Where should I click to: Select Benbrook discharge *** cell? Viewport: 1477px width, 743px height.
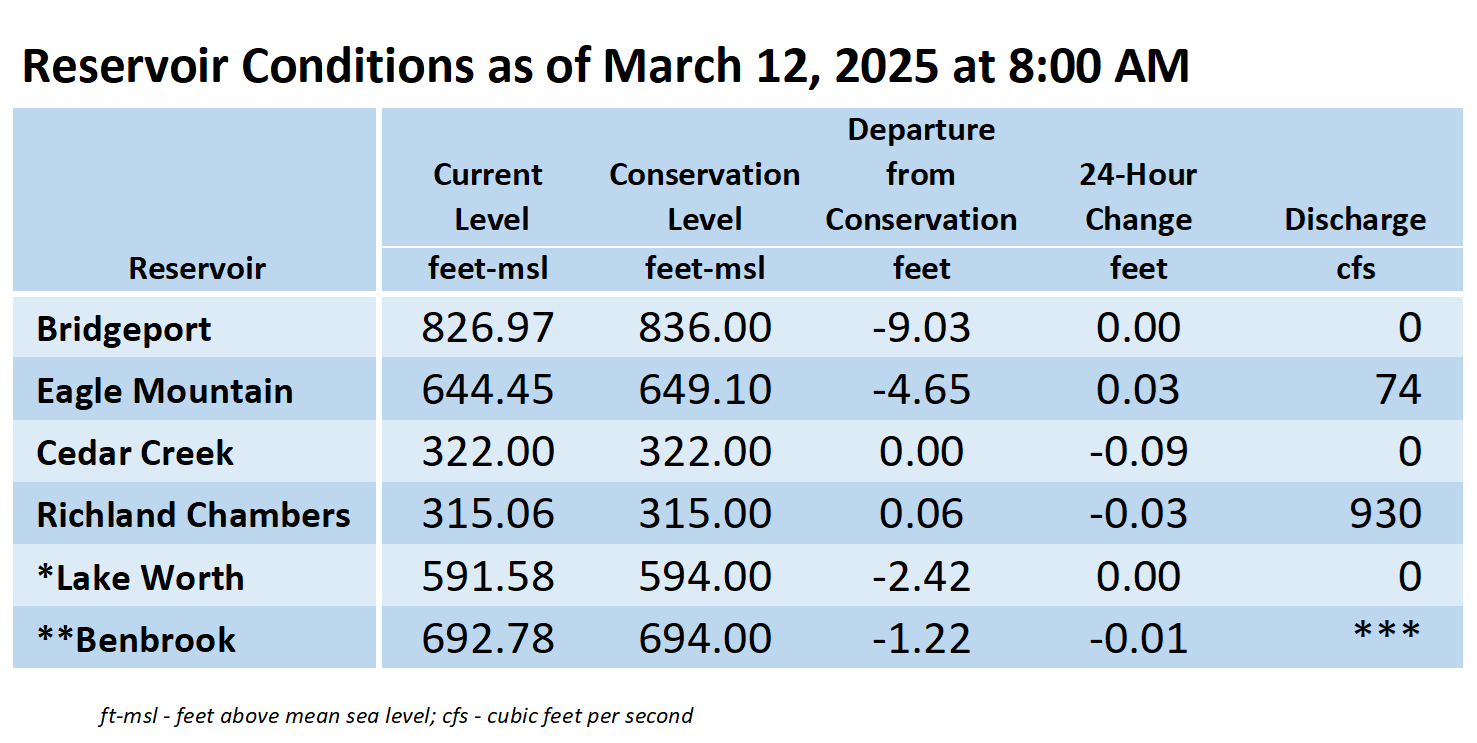(x=1386, y=632)
